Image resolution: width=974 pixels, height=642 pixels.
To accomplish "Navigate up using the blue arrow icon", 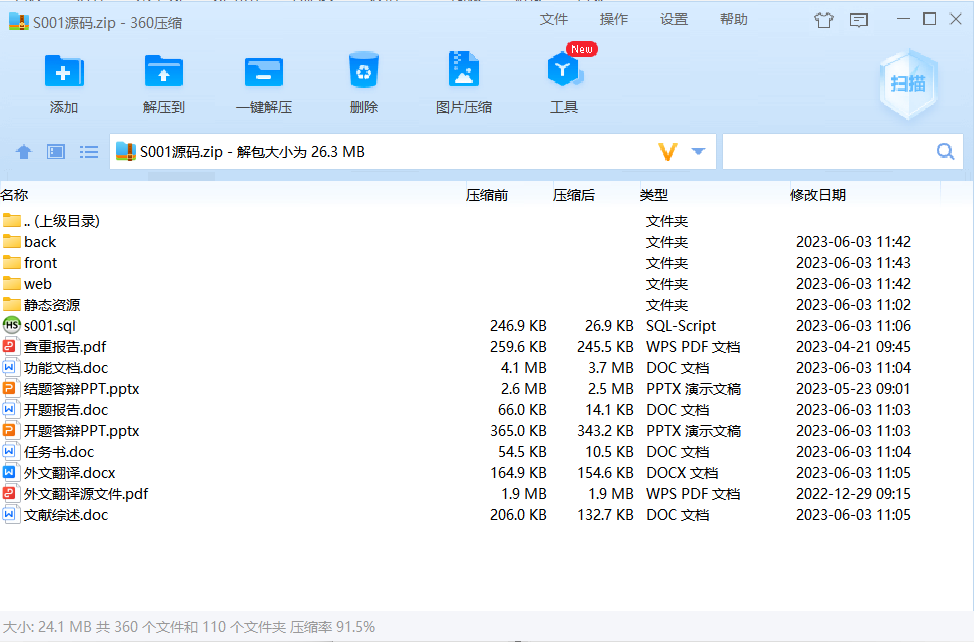I will pyautogui.click(x=23, y=151).
